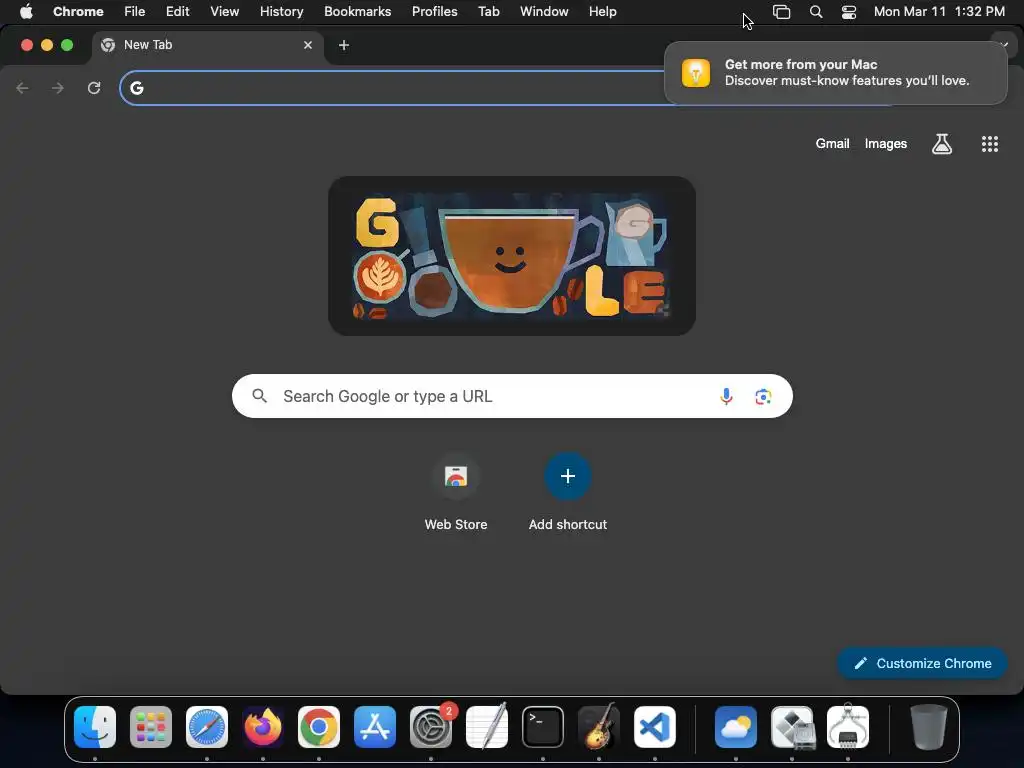Open a new tab with plus button
This screenshot has height=768, width=1024.
click(344, 45)
